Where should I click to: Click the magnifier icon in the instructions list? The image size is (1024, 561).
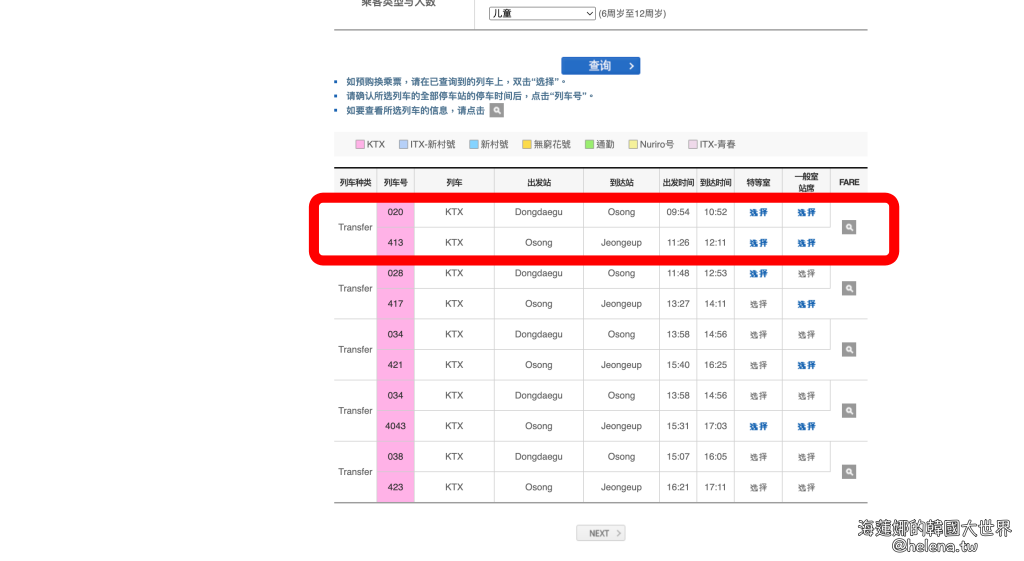click(x=496, y=110)
